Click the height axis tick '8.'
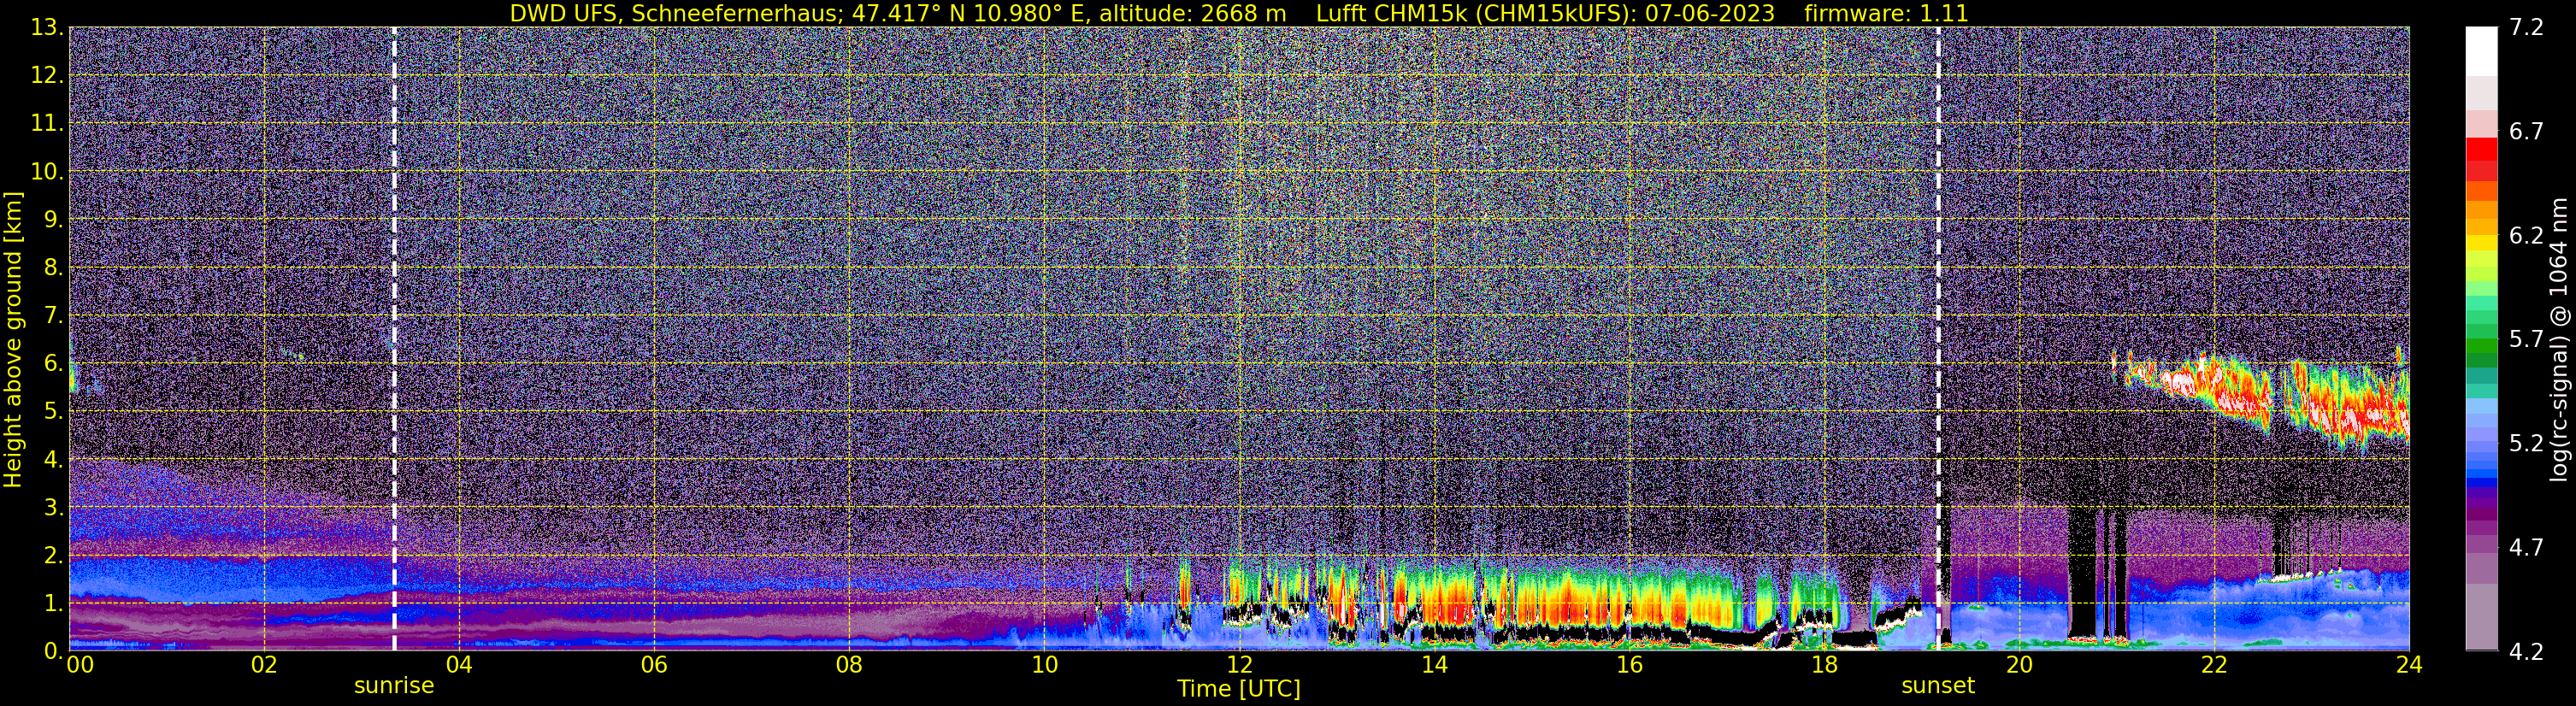Screen dimensions: 2576x706 [x=53, y=267]
